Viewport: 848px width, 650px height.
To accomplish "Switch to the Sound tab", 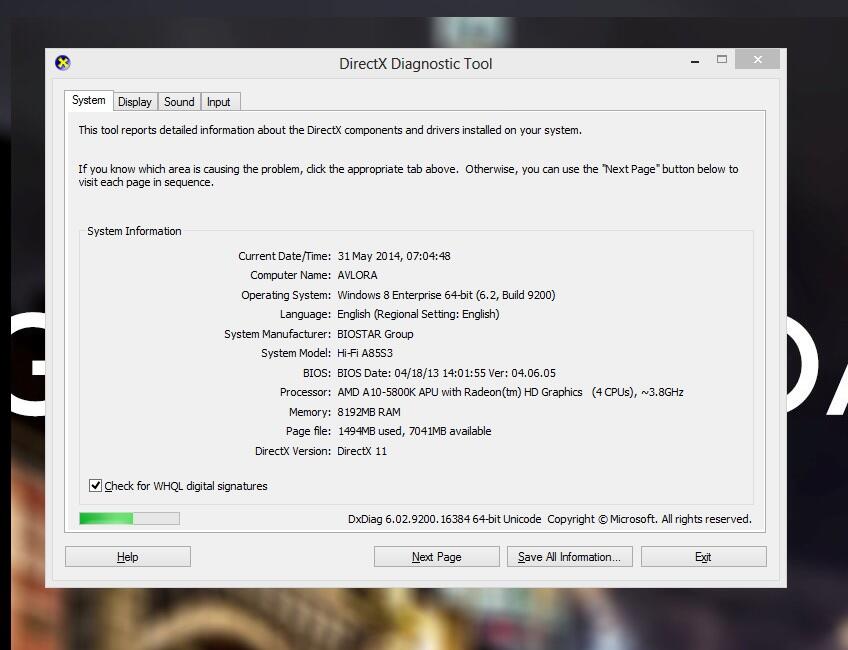I will tap(179, 102).
